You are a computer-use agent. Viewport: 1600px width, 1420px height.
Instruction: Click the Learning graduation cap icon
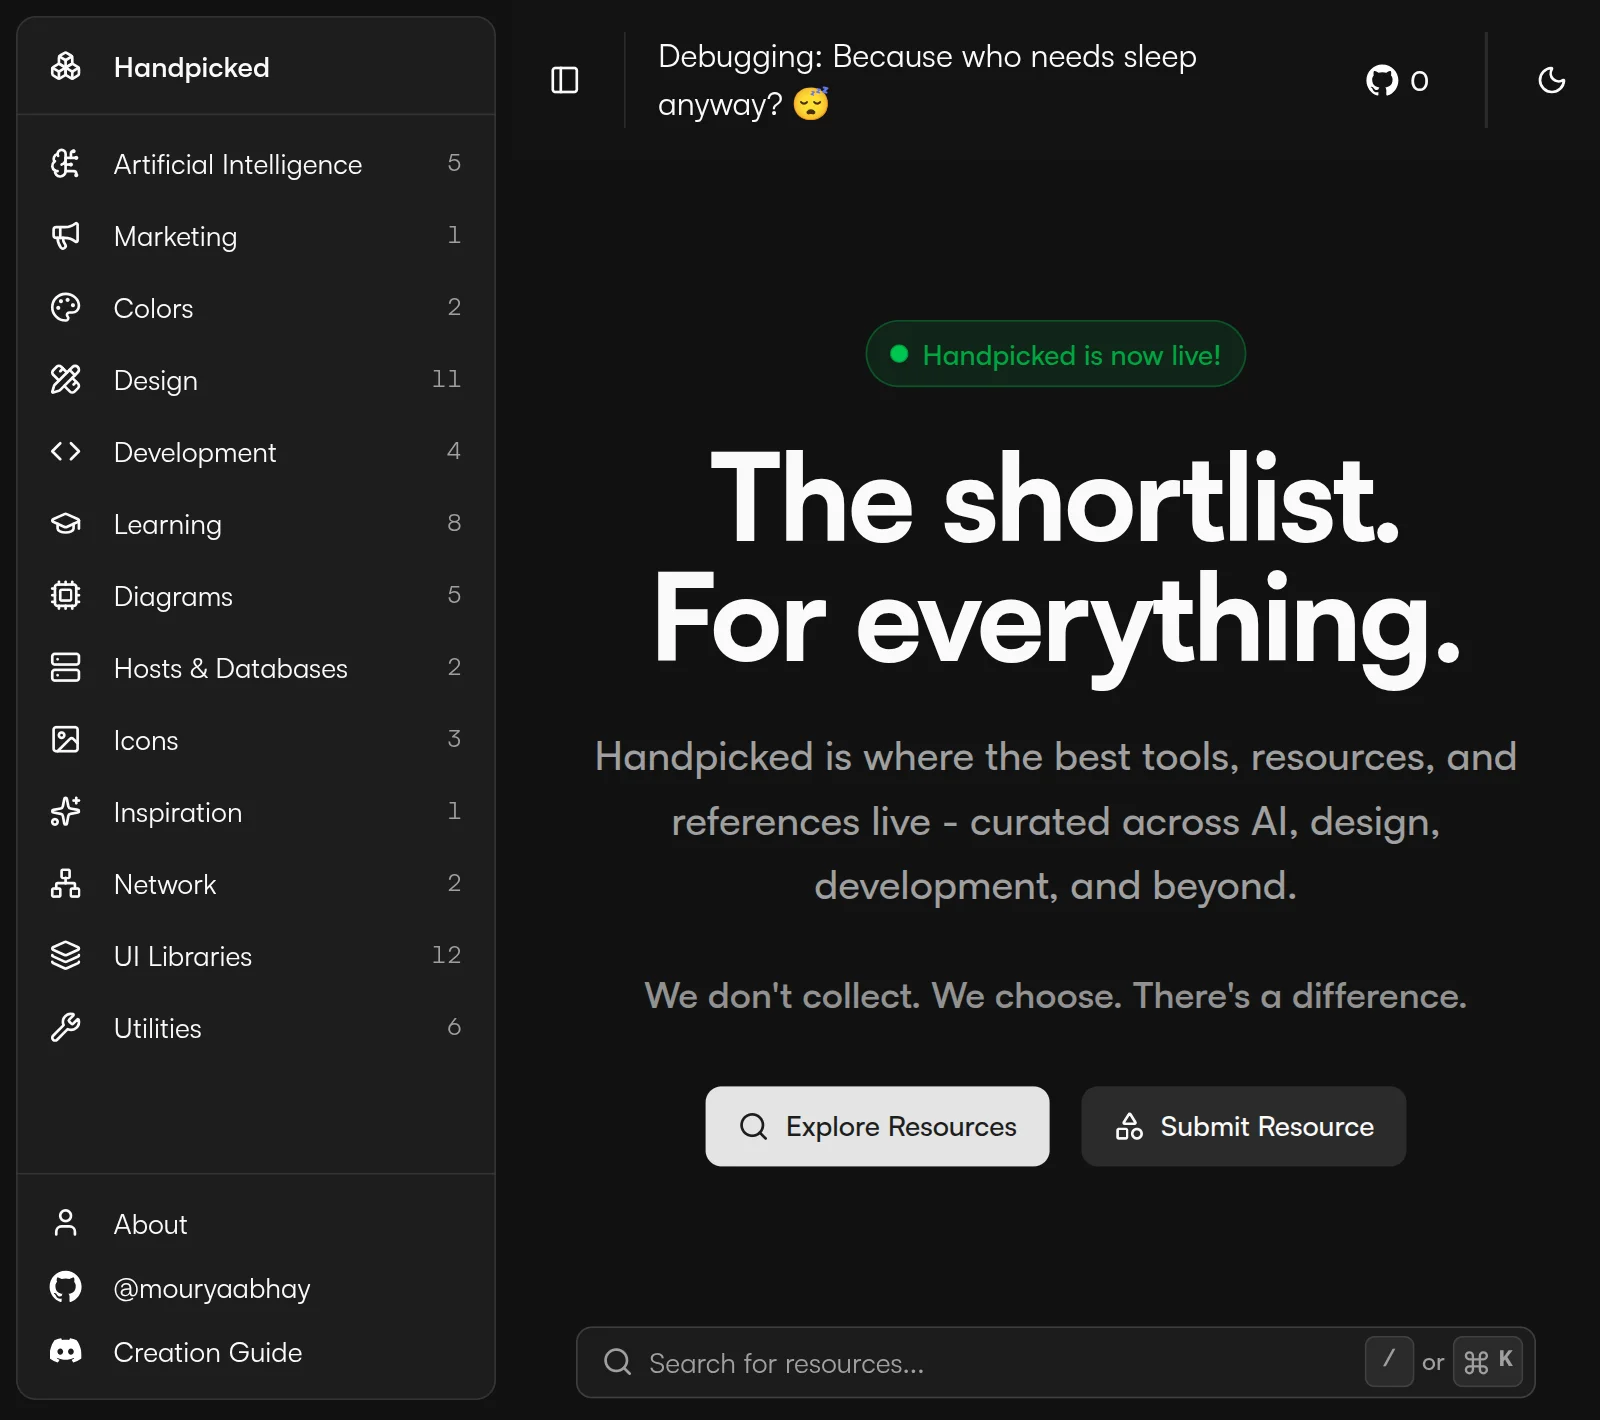[x=66, y=523]
